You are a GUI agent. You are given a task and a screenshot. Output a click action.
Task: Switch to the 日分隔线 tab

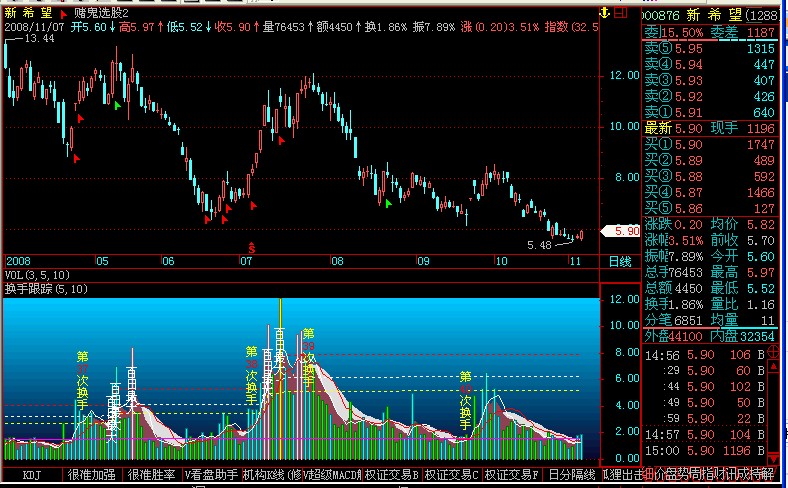(571, 474)
